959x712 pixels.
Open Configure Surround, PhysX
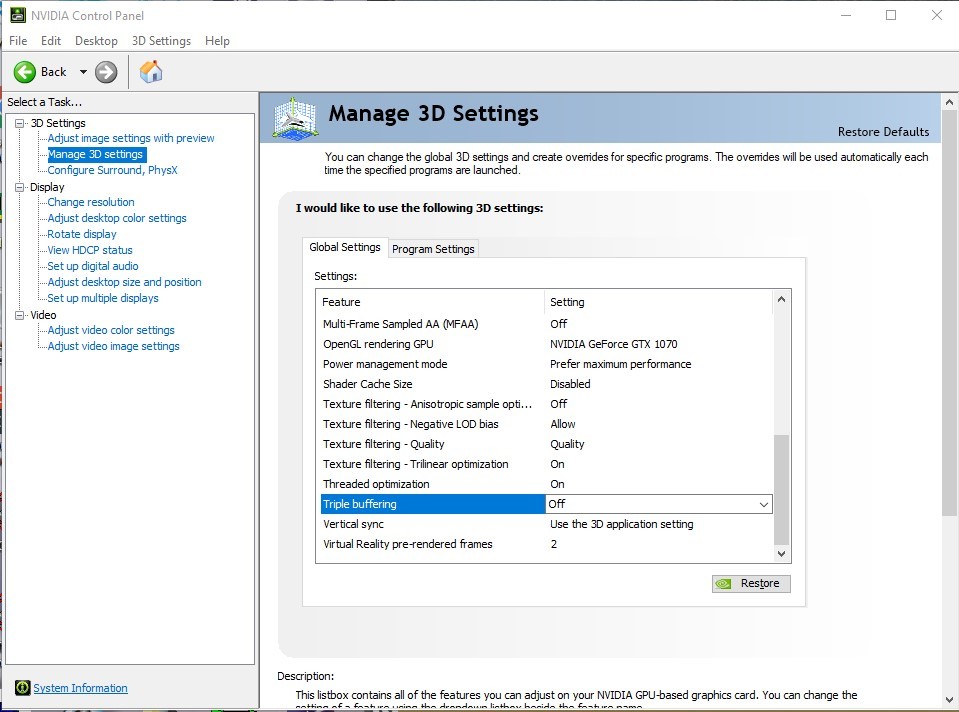point(113,170)
